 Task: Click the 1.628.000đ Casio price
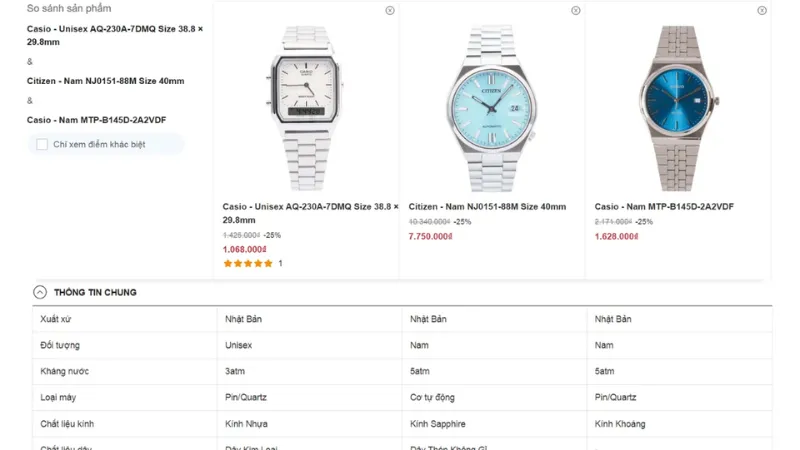point(616,236)
